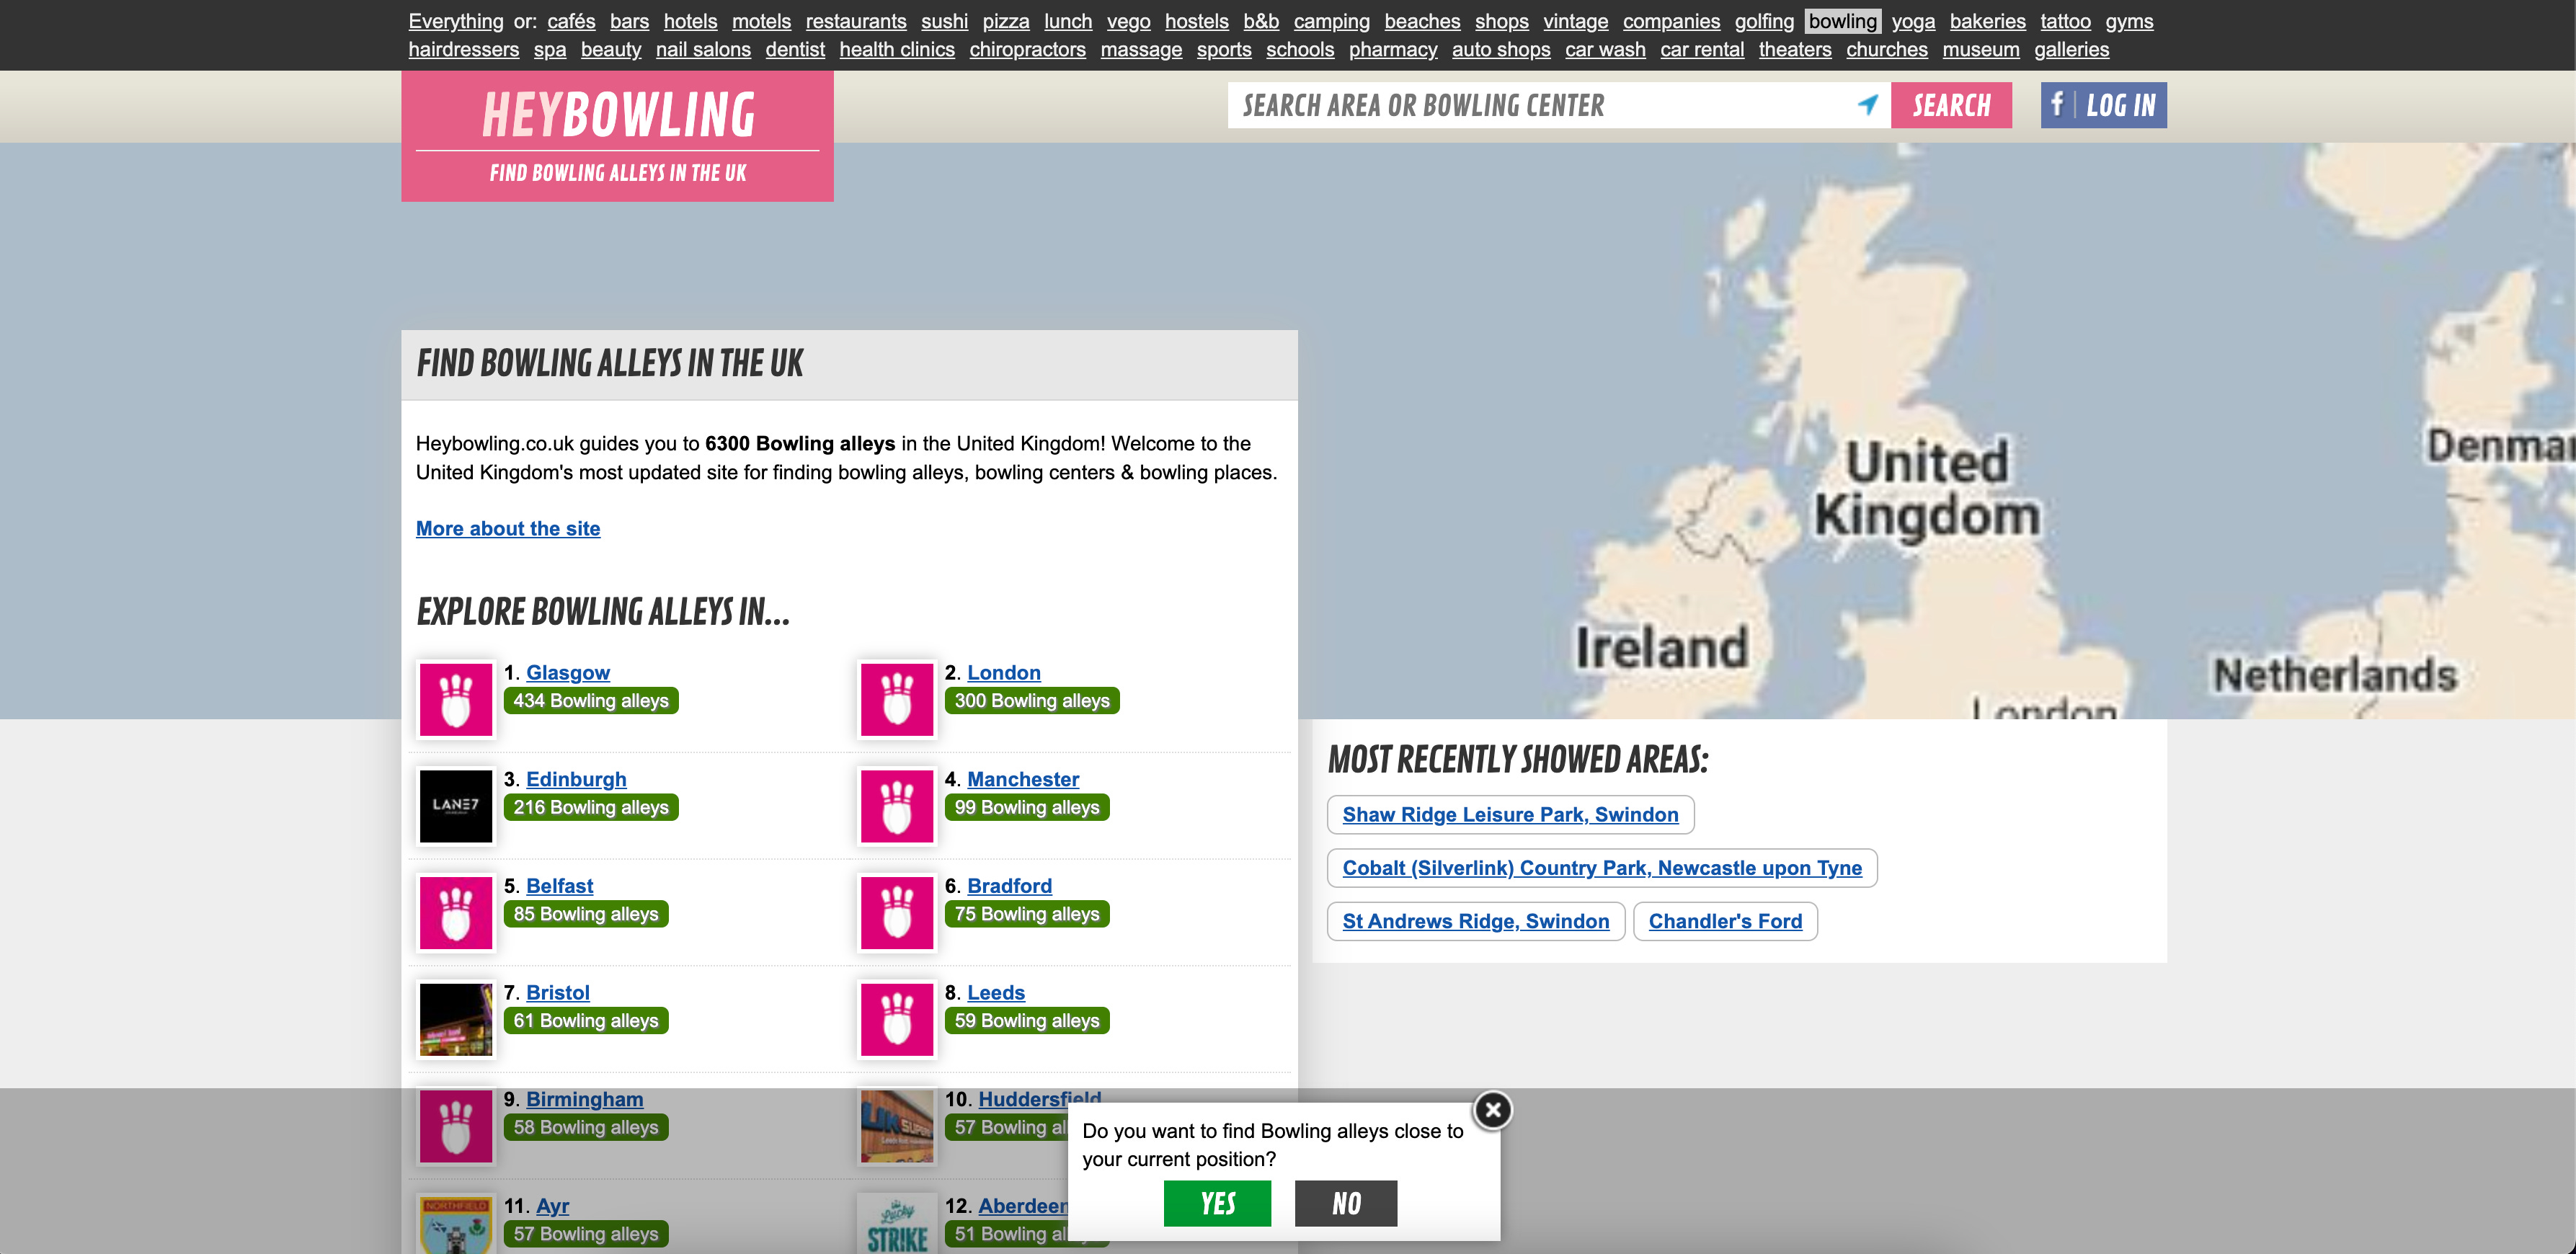The width and height of the screenshot is (2576, 1254).
Task: Focus the search area or bowling center field
Action: tap(1540, 105)
